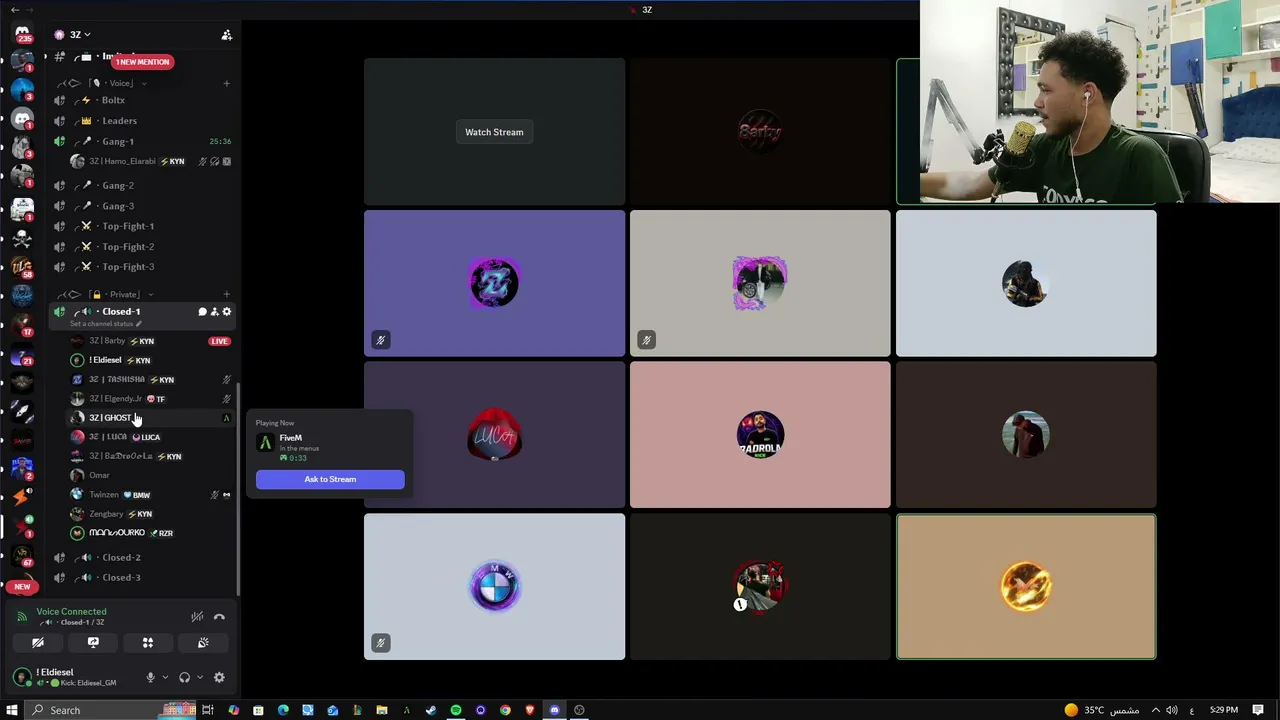Open Closed-1 channel settings gear
Viewport: 1280px width, 720px height.
click(x=227, y=312)
